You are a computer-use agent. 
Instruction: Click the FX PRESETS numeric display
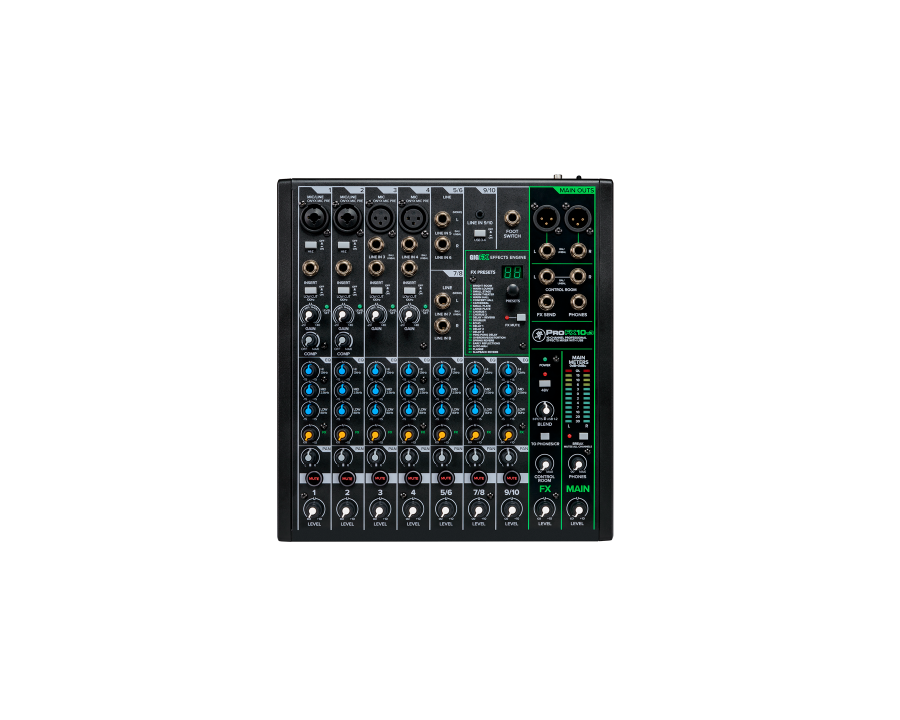[x=511, y=272]
